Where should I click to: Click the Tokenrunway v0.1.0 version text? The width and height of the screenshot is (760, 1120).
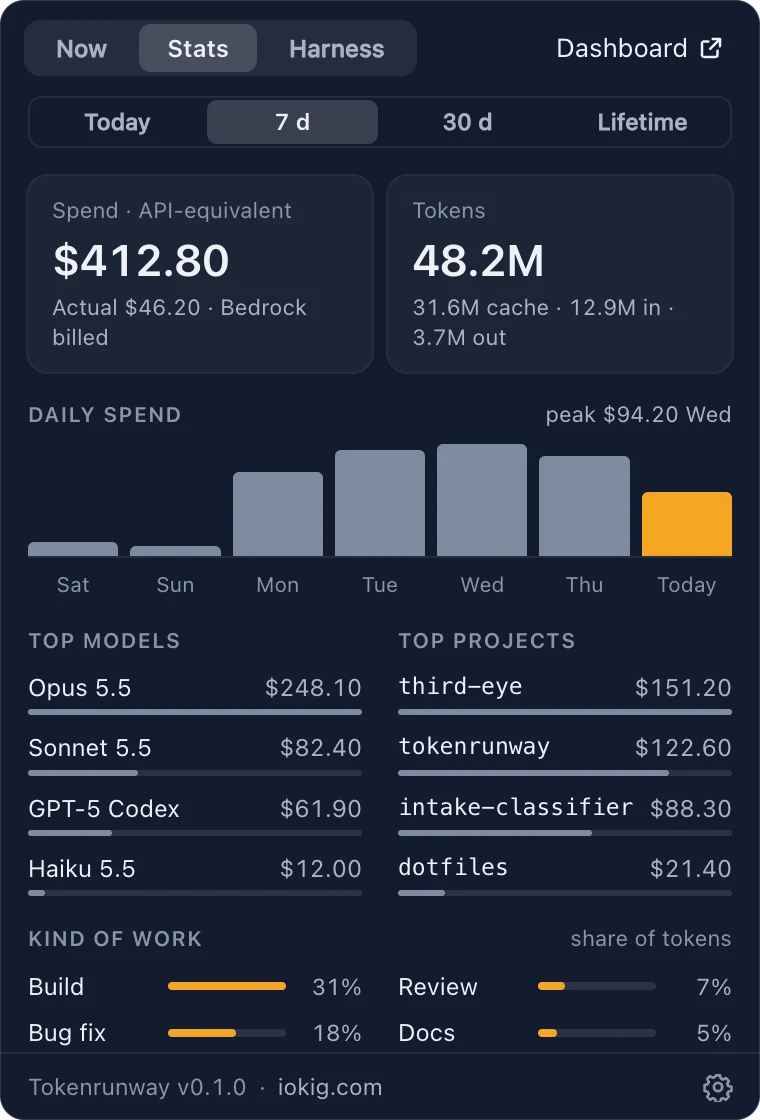pyautogui.click(x=137, y=1087)
